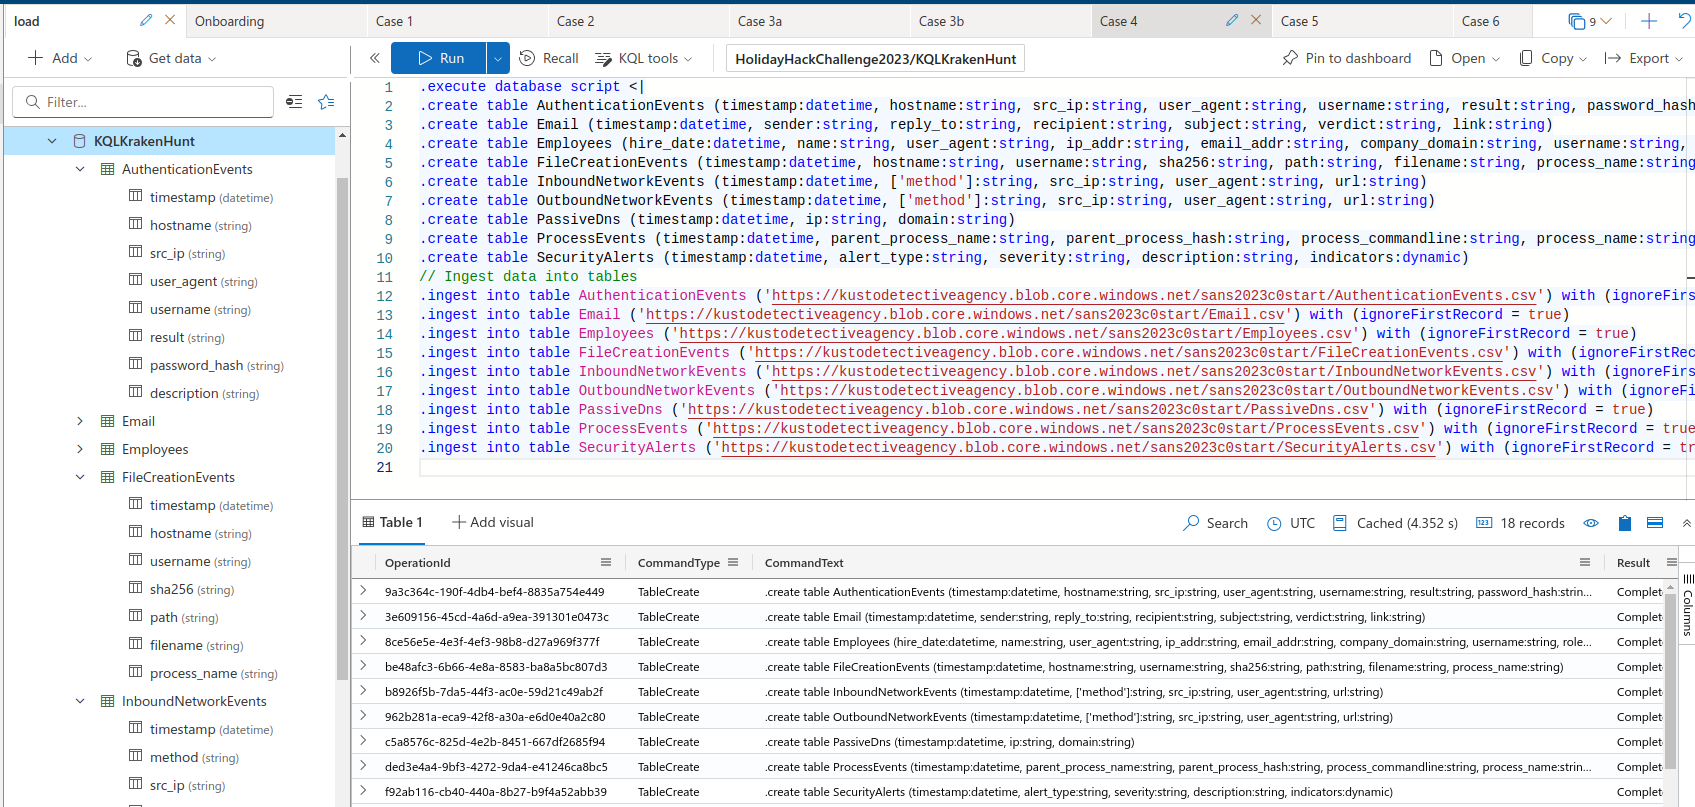Expand the result row 3e609156-45cd-4a6d
Viewport: 1695px width, 807px height.
(363, 616)
